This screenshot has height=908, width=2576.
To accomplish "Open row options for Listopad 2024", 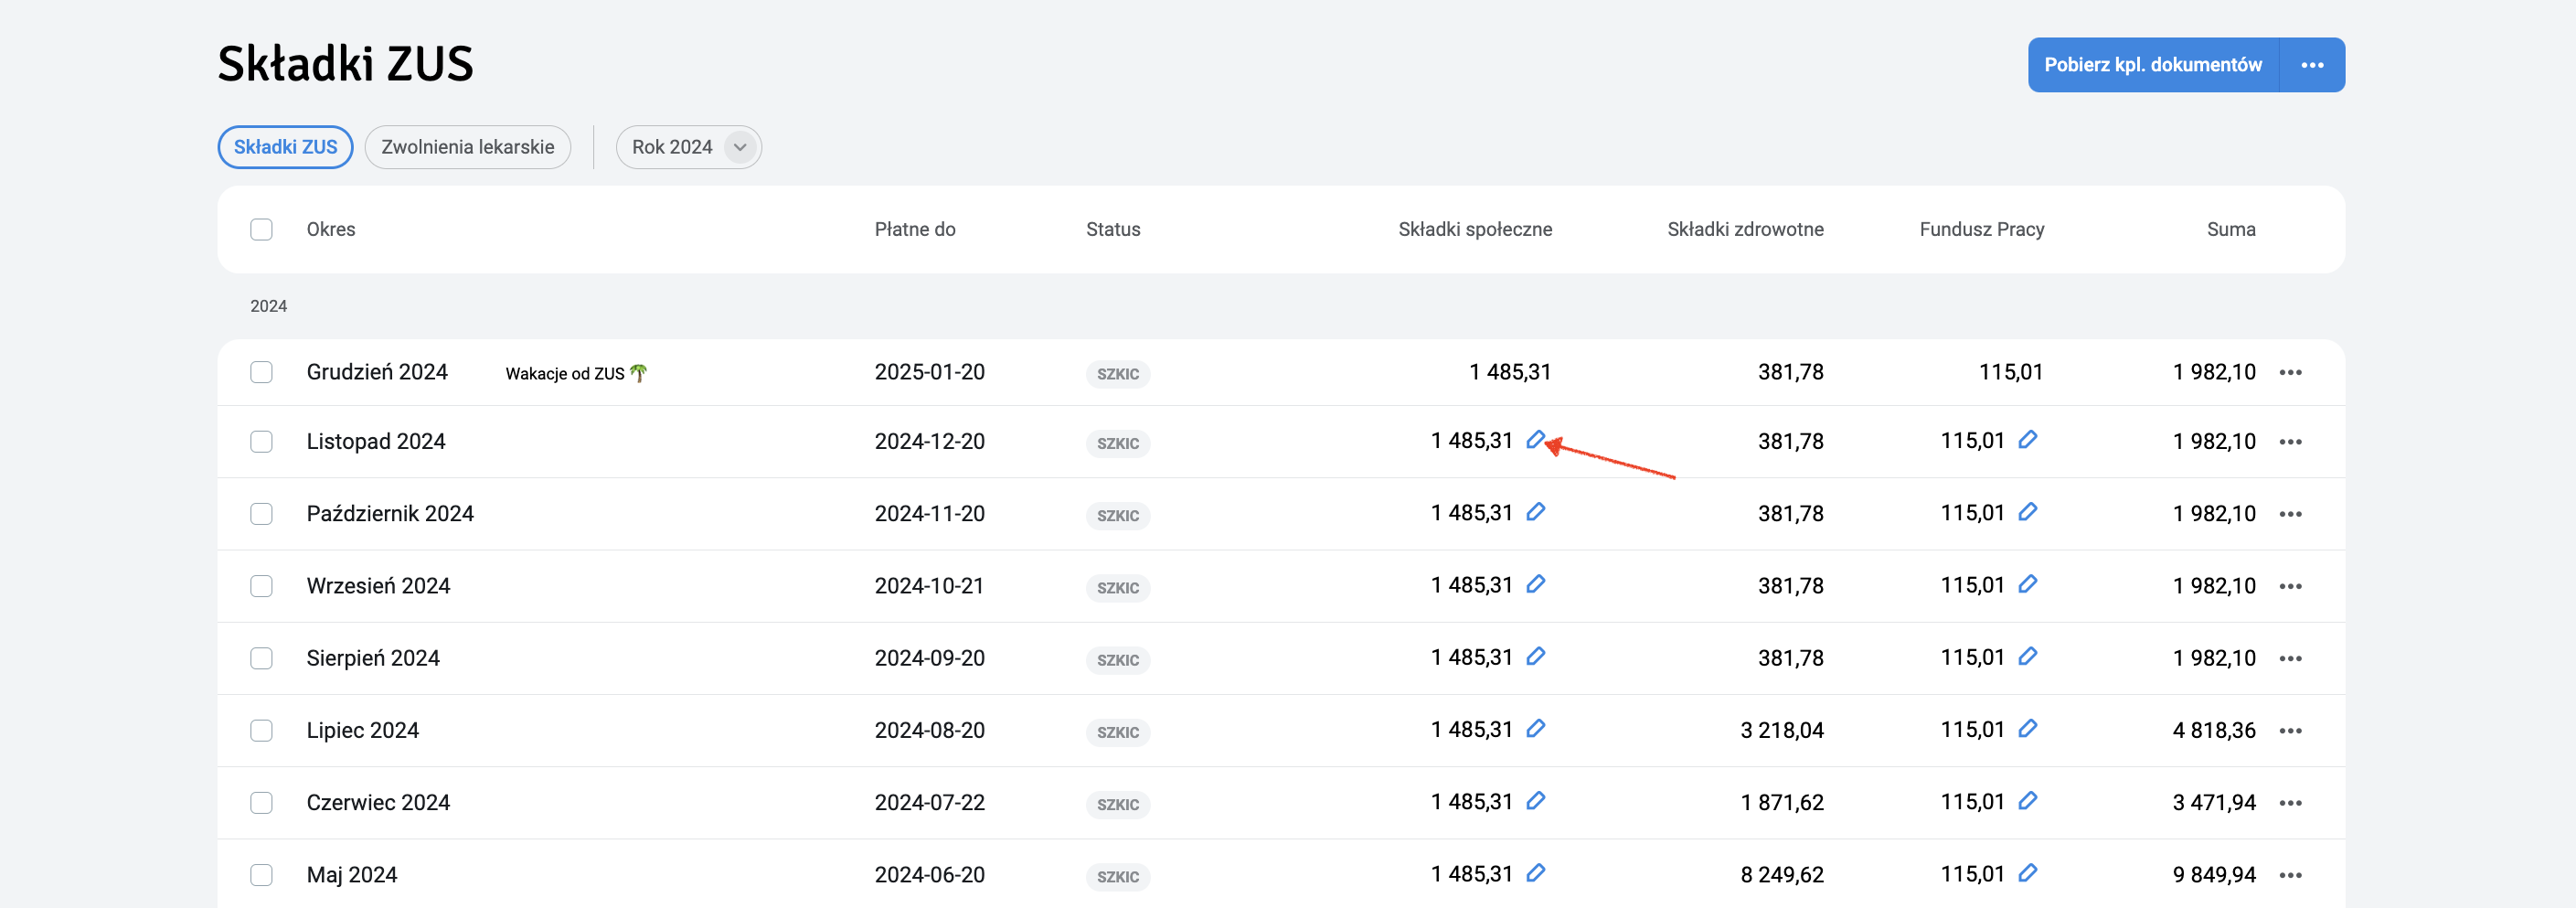I will click(x=2290, y=442).
